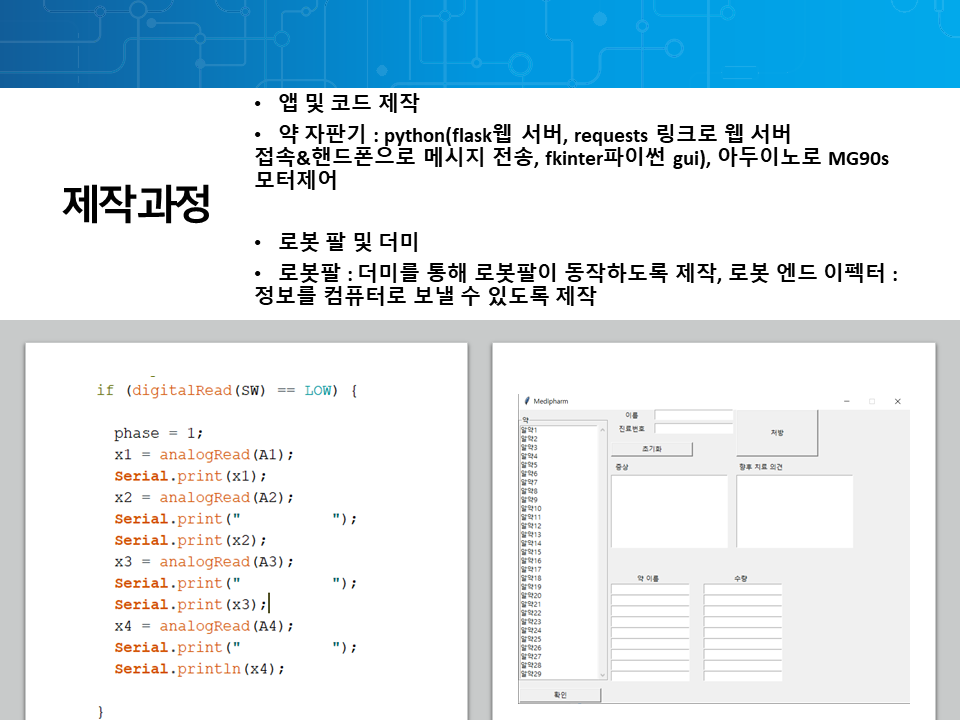Select 알약16 in the pill list
Image resolution: width=960 pixels, height=720 pixels.
click(x=531, y=560)
